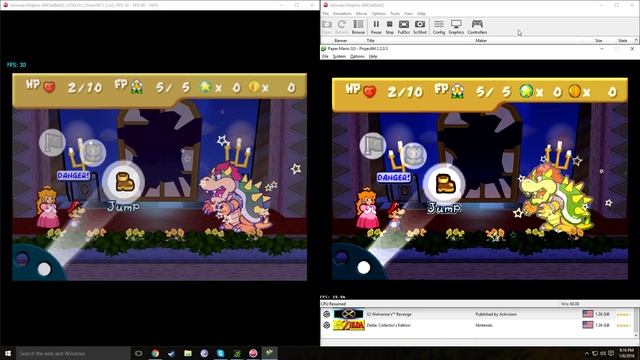This screenshot has width=640, height=360.
Task: Click US flag icon on Wolverine's Revenge row
Action: pos(588,314)
